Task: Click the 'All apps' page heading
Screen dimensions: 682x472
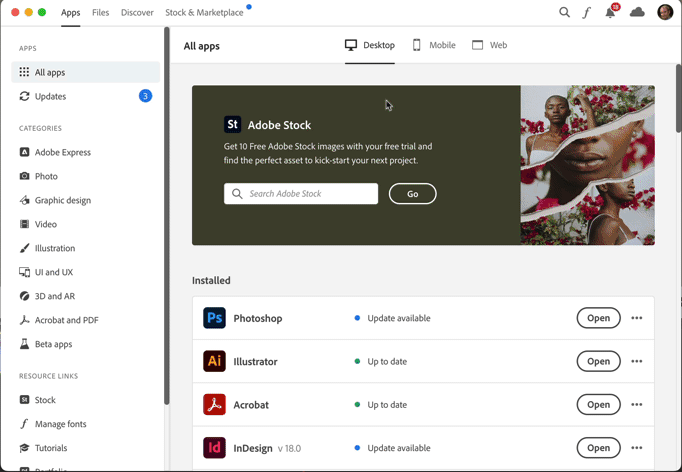Action: click(201, 46)
